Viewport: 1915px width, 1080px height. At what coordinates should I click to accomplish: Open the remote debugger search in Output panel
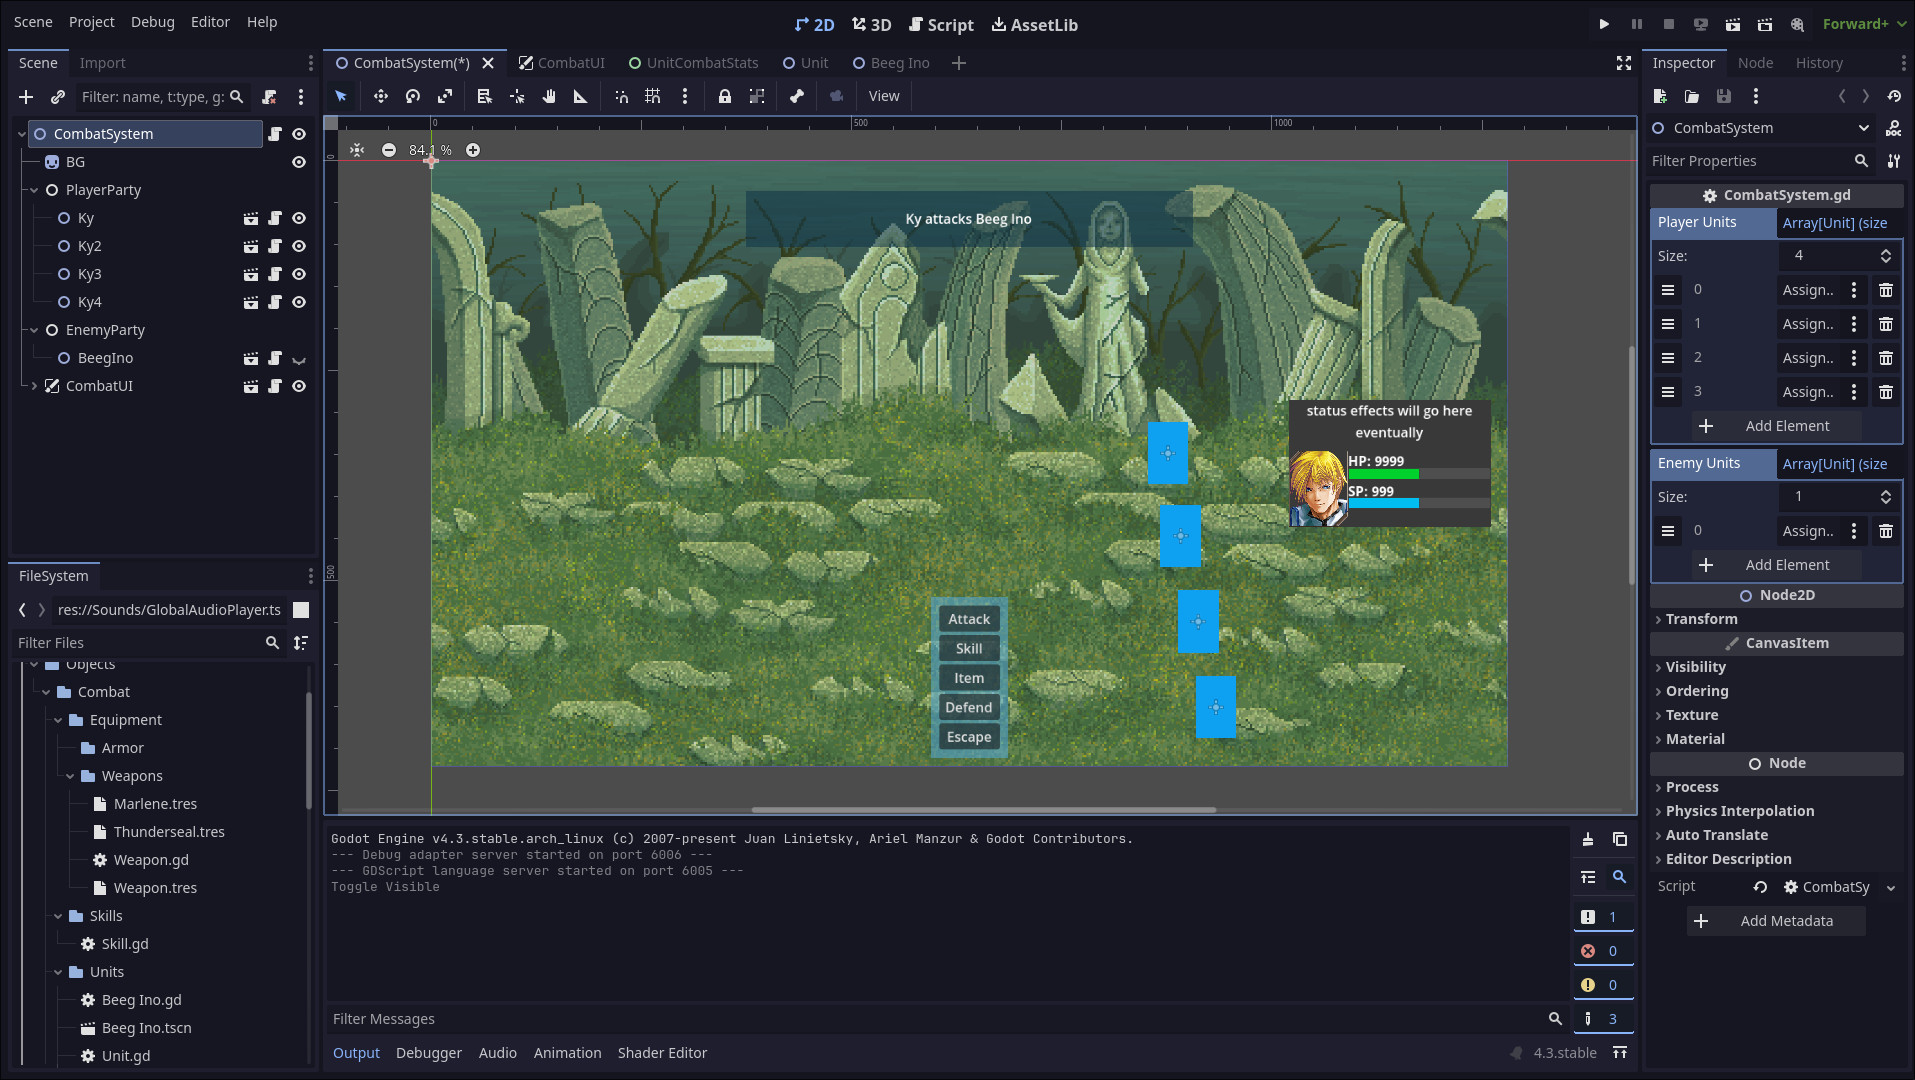click(x=1619, y=877)
